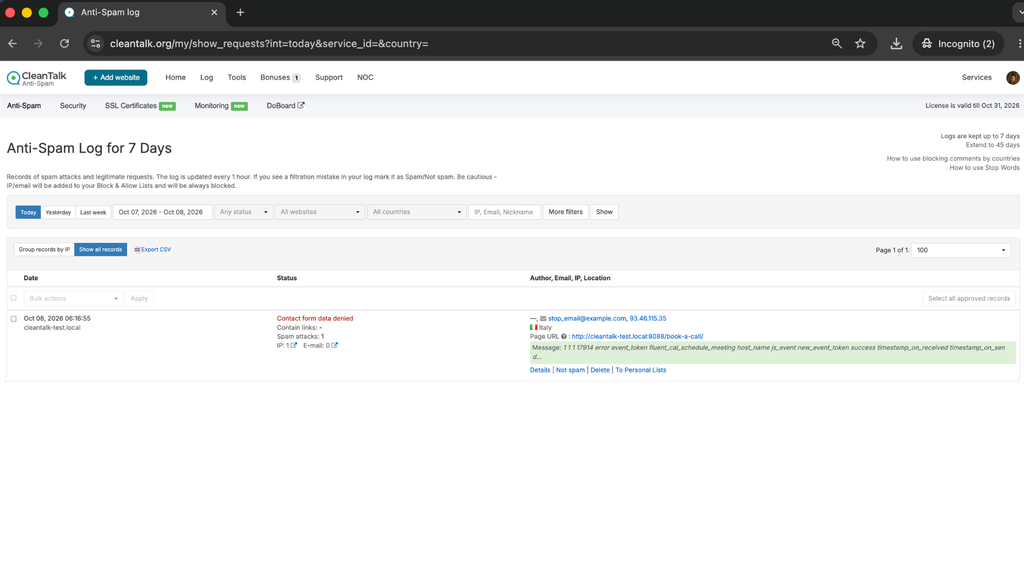Switch to SSL Certificates tab
Screen dimensions: 1024x576
[x=140, y=106]
